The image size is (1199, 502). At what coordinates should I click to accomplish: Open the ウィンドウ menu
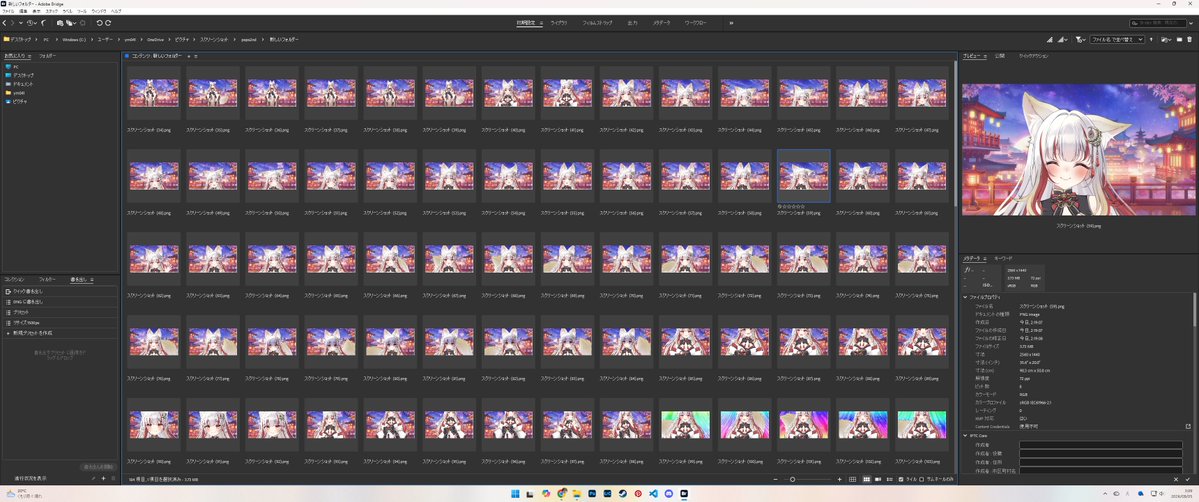99,11
